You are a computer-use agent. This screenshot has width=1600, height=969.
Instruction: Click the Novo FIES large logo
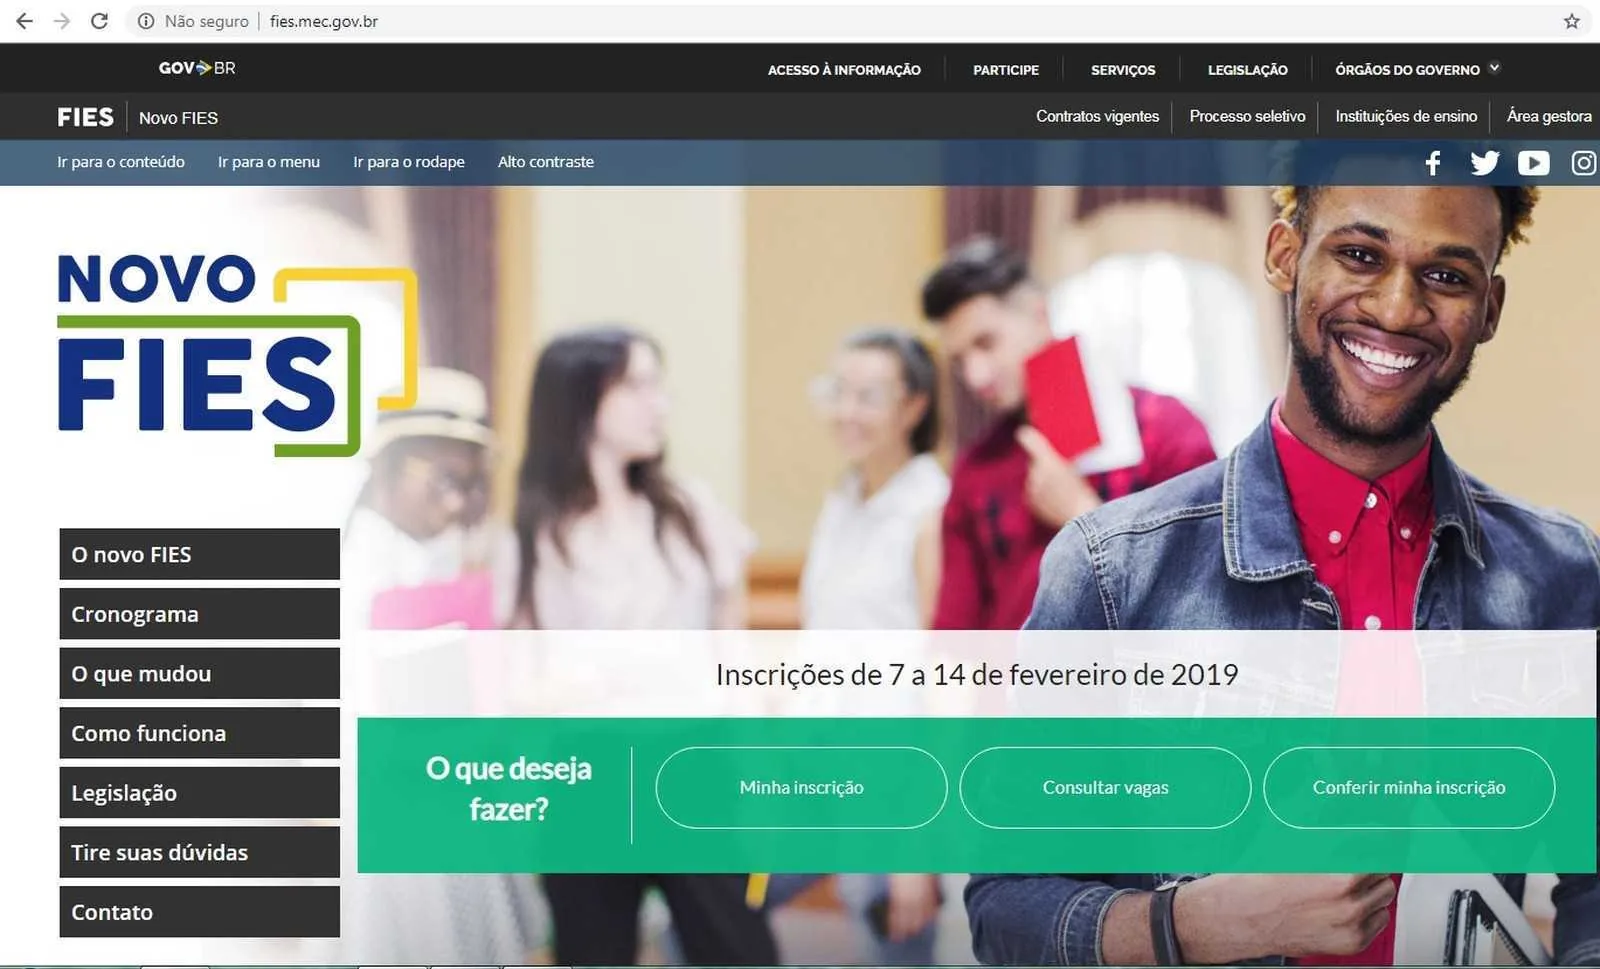tap(237, 355)
